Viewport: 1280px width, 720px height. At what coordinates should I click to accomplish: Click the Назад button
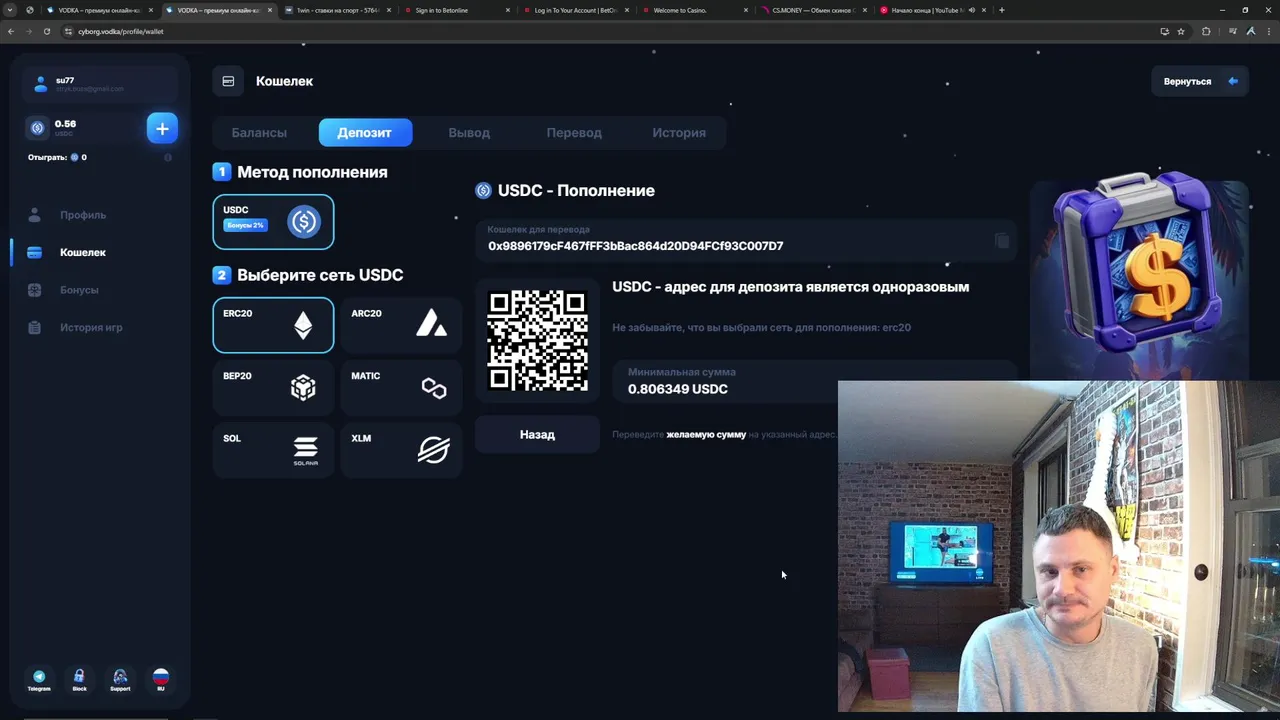click(x=537, y=435)
